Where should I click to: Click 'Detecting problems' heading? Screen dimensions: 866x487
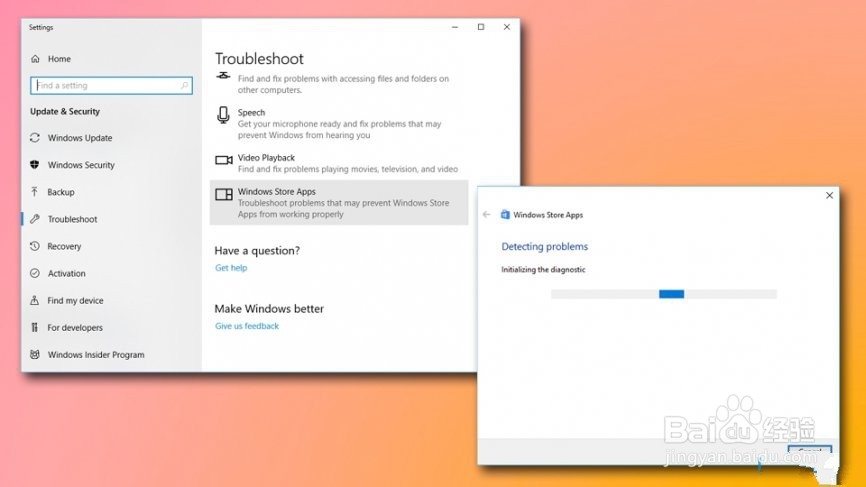[x=544, y=246]
